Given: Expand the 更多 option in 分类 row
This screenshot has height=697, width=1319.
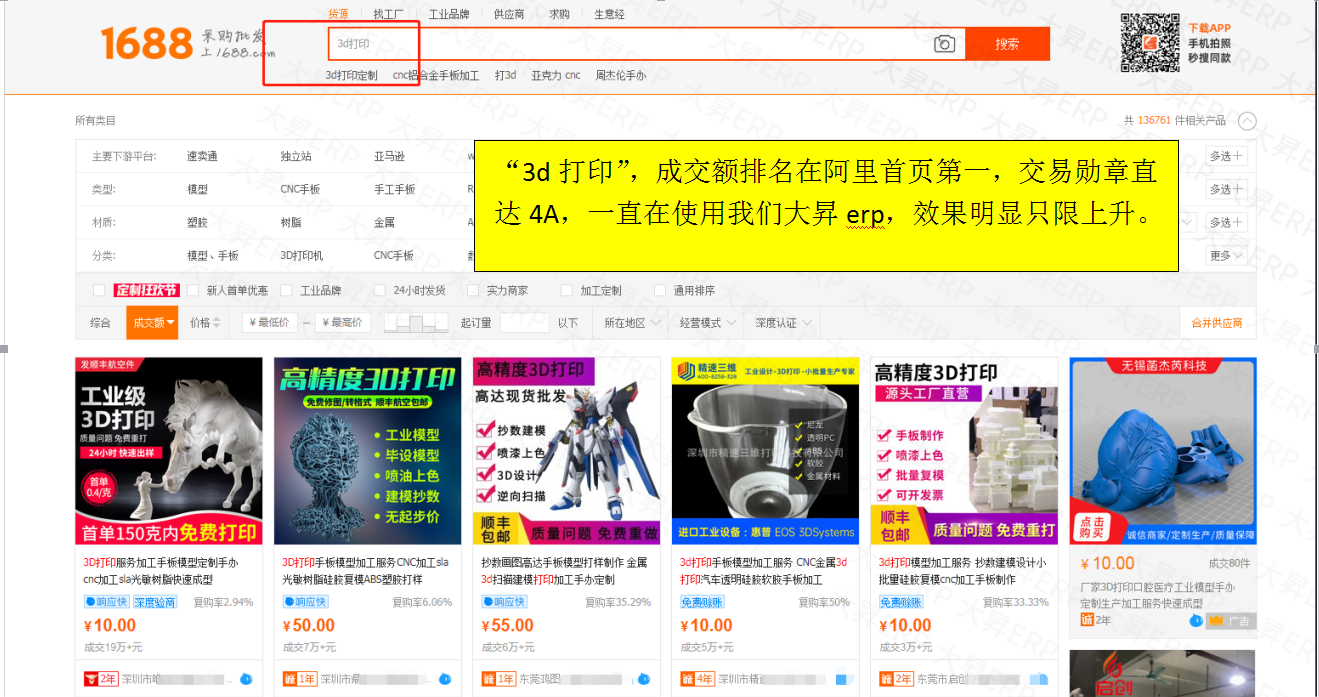Looking at the screenshot, I should point(1226,256).
